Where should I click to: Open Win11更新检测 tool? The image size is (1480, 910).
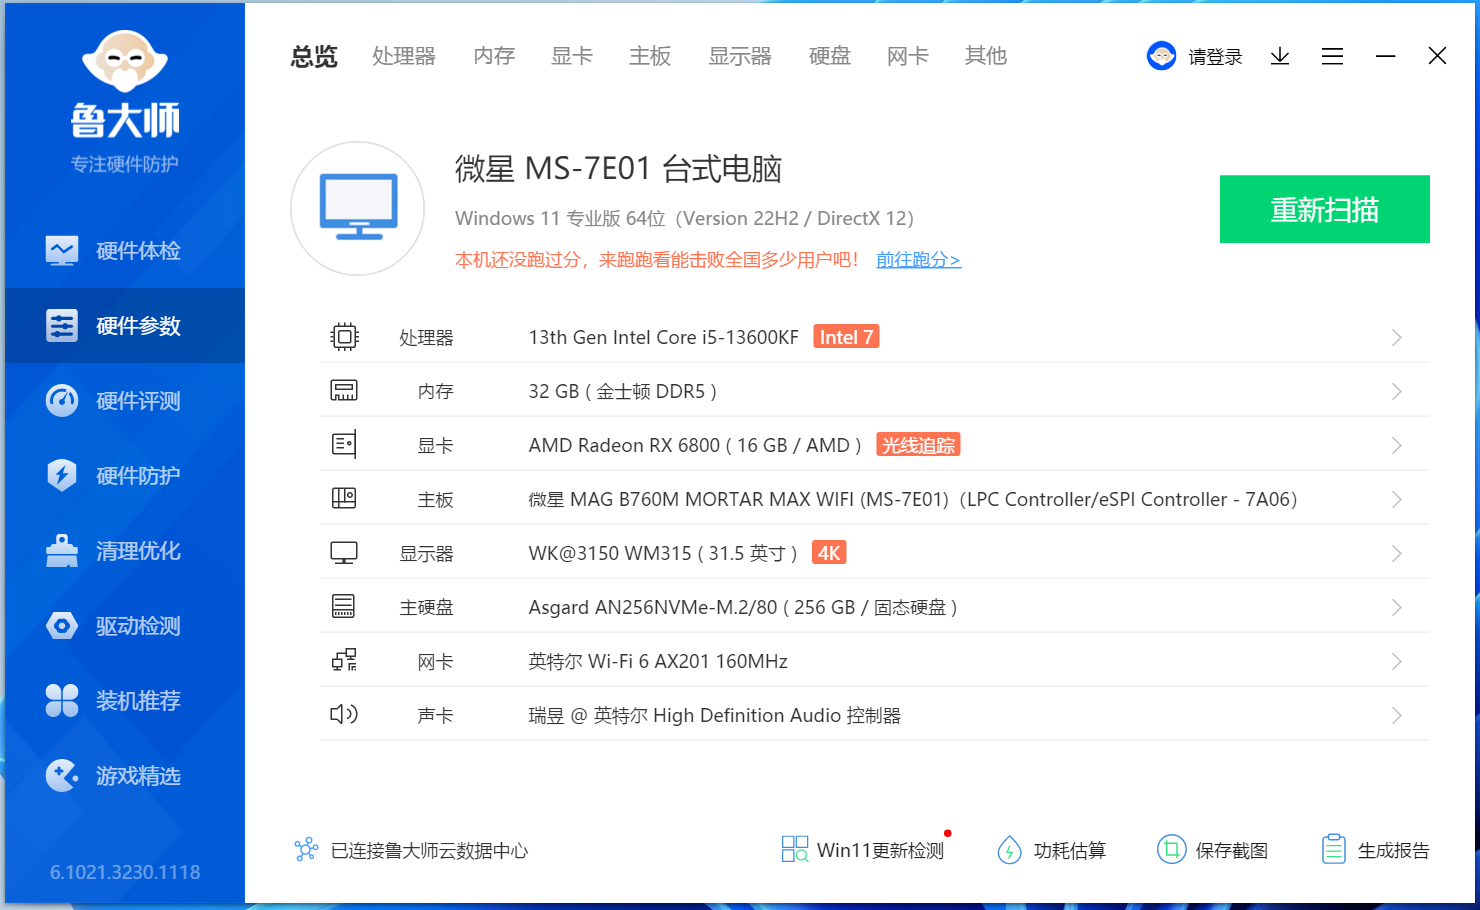[x=863, y=850]
